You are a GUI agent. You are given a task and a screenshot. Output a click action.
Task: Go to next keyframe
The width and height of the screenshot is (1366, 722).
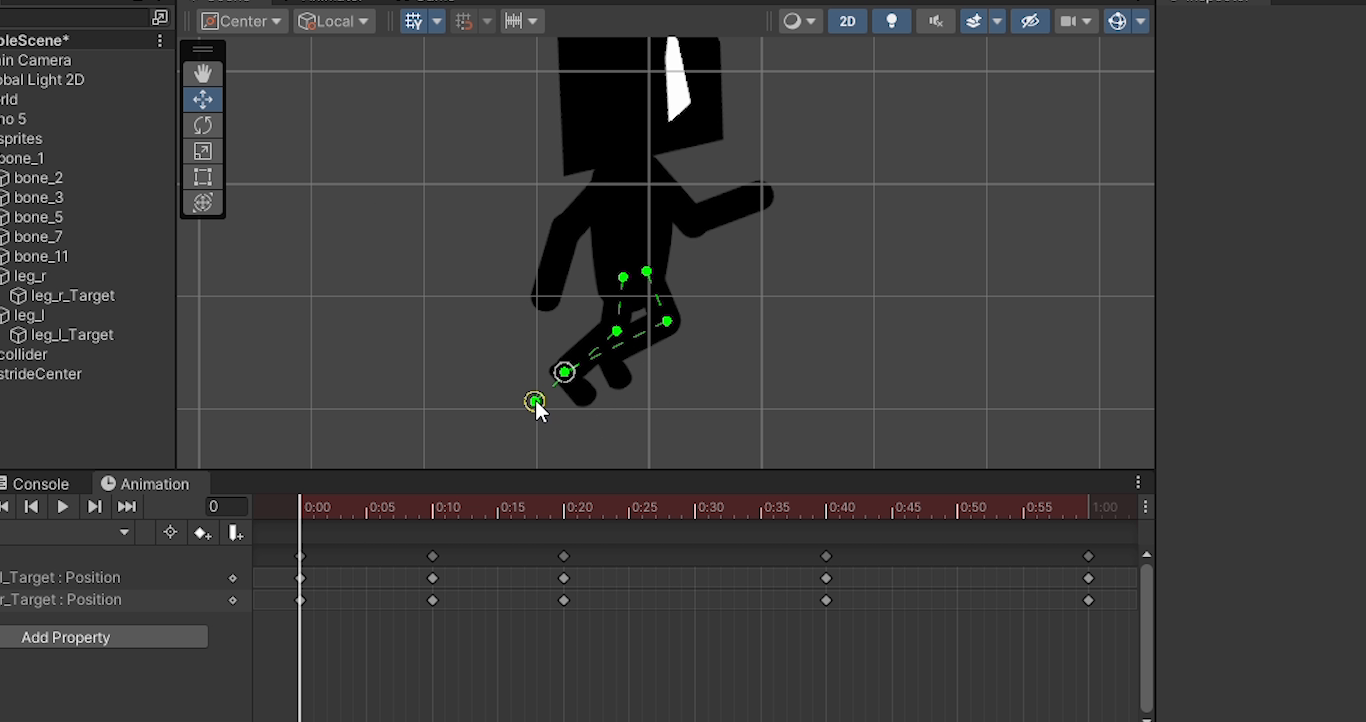click(x=94, y=507)
